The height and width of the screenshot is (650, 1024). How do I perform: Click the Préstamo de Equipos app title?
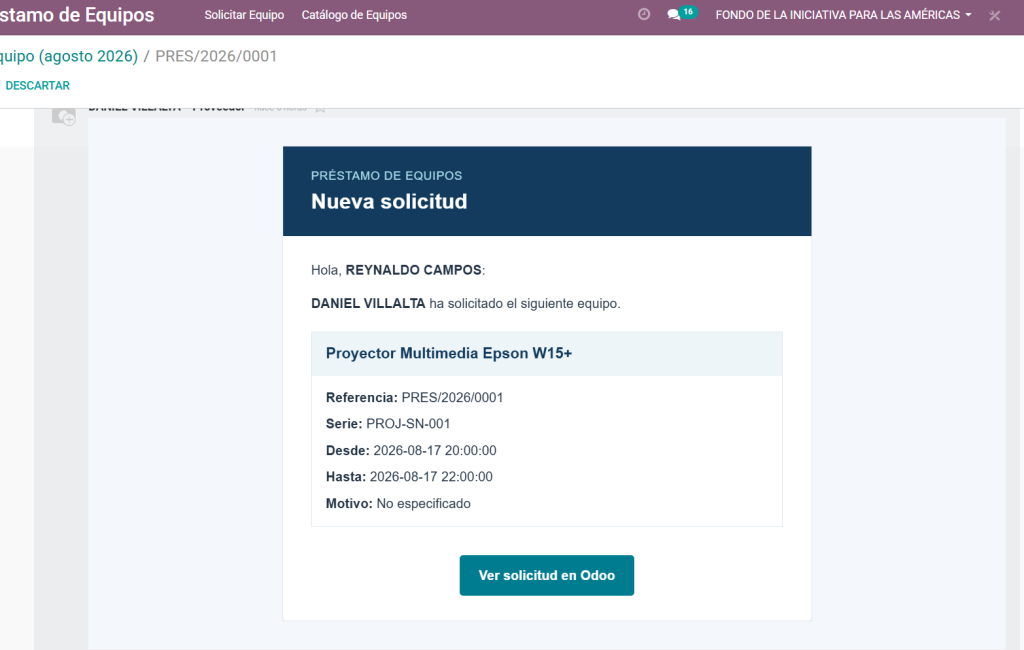click(77, 15)
